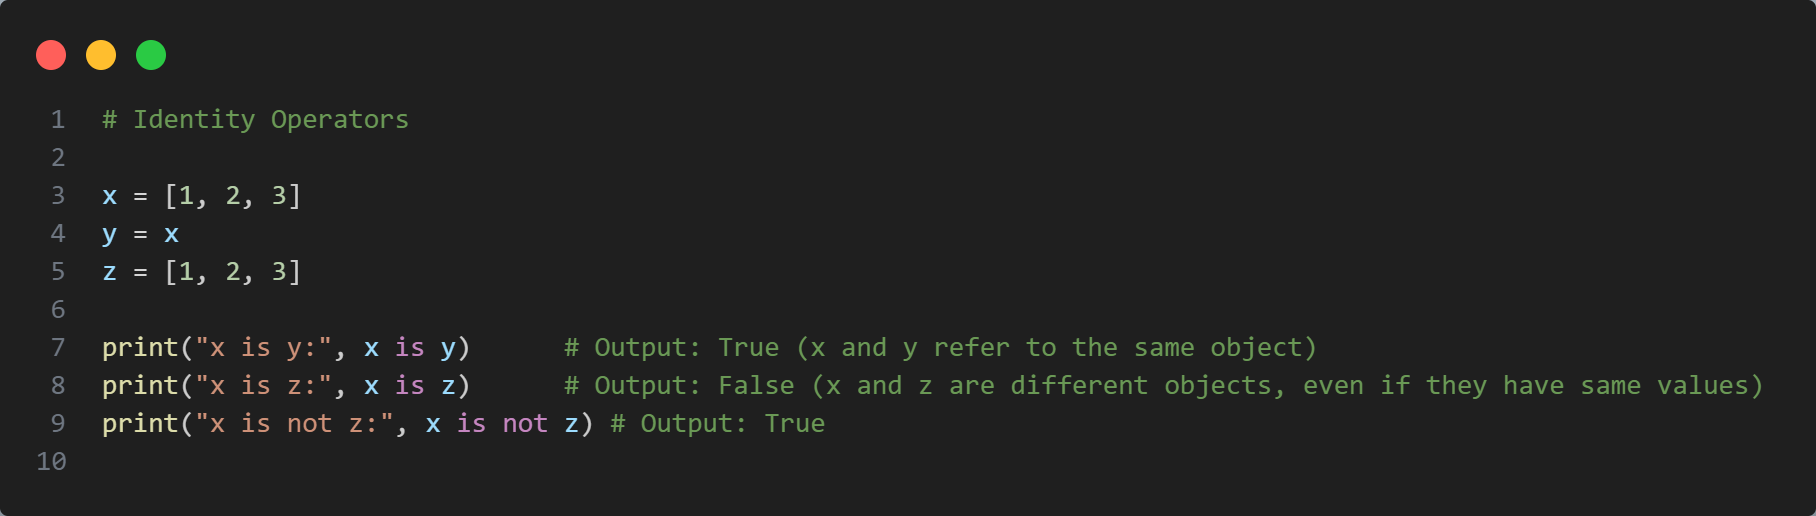
Task: Click line number 6 in gutter
Action: pyautogui.click(x=58, y=310)
